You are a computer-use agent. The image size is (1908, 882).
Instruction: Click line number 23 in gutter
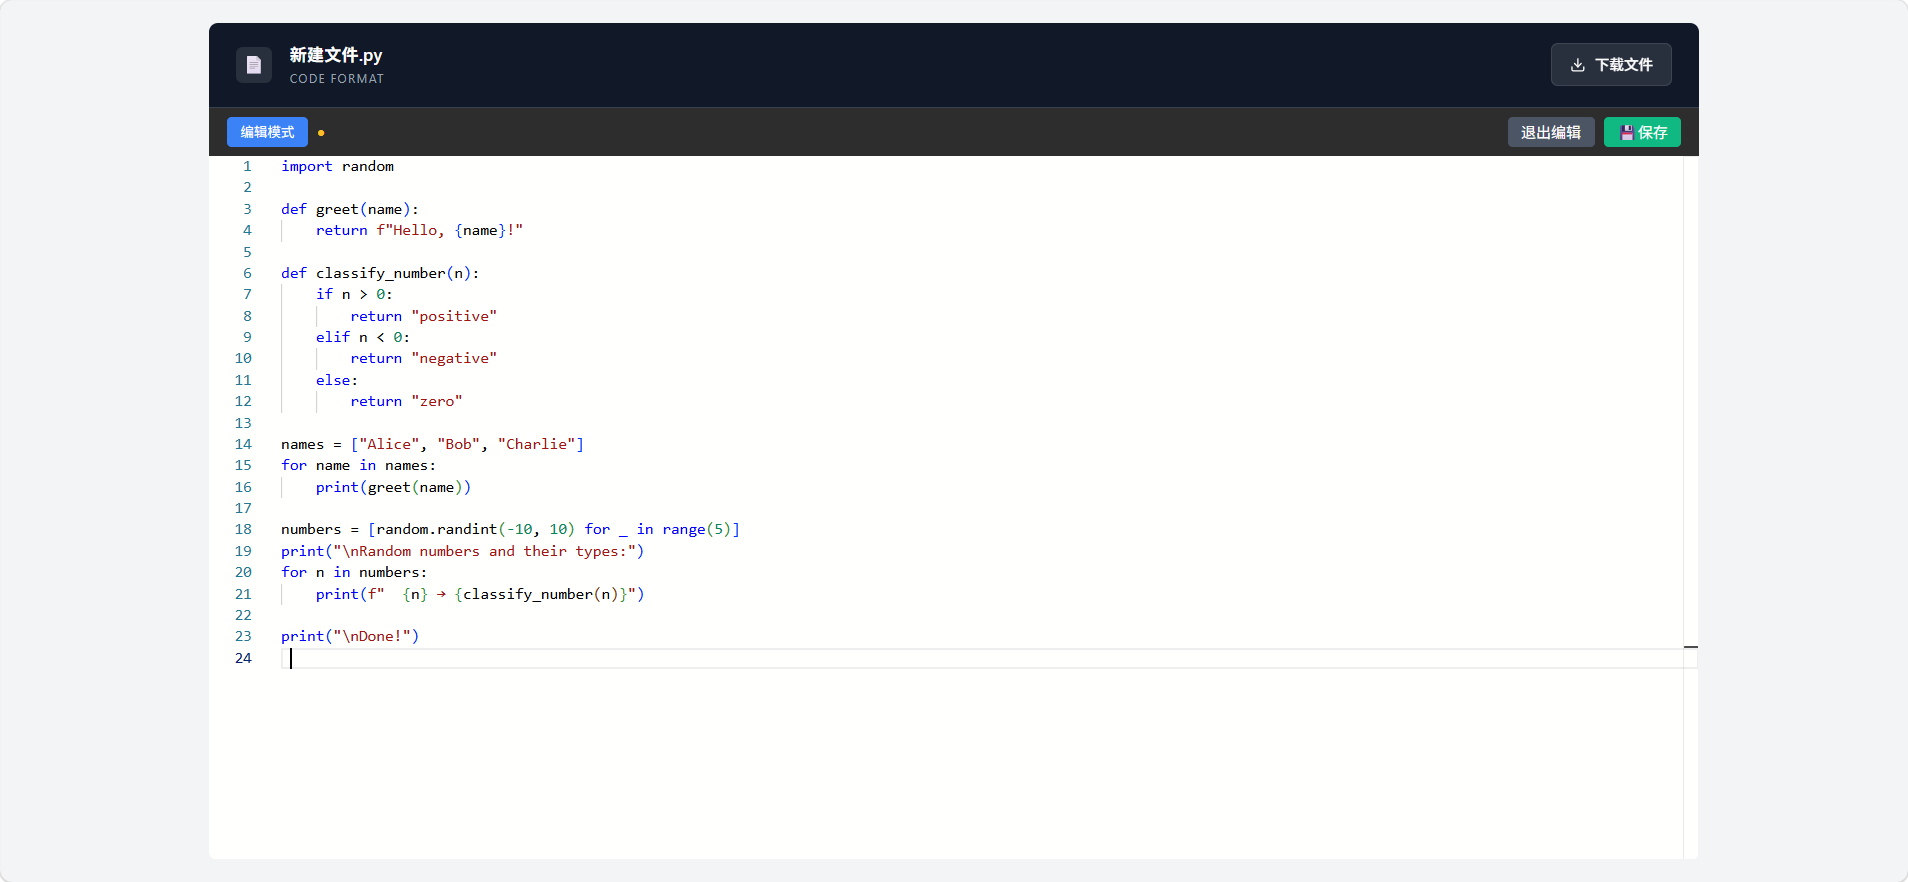[243, 636]
